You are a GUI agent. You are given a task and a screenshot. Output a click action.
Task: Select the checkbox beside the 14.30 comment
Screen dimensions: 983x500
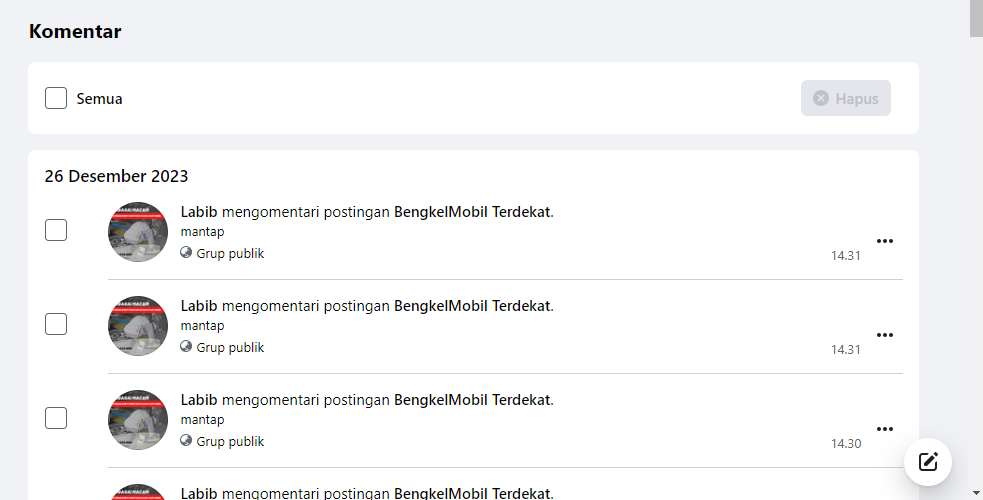[x=56, y=418]
